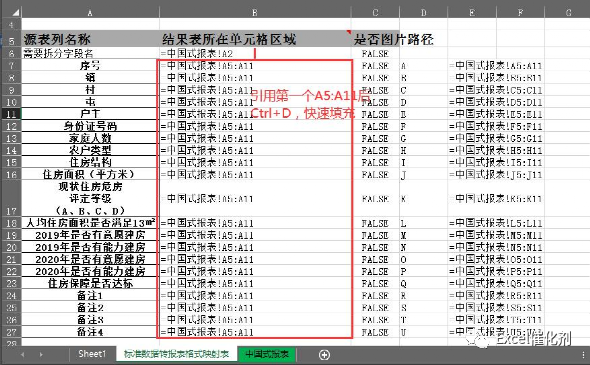Switch to the 中国式报表 sheet tab

click(267, 354)
